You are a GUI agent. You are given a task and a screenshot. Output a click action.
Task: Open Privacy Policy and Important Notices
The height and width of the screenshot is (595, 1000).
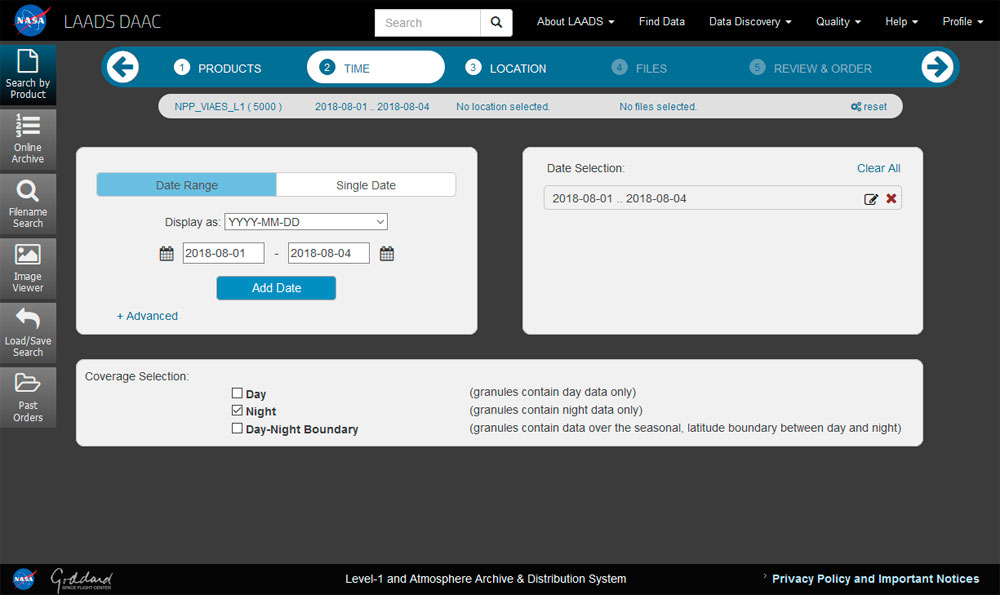(x=875, y=579)
